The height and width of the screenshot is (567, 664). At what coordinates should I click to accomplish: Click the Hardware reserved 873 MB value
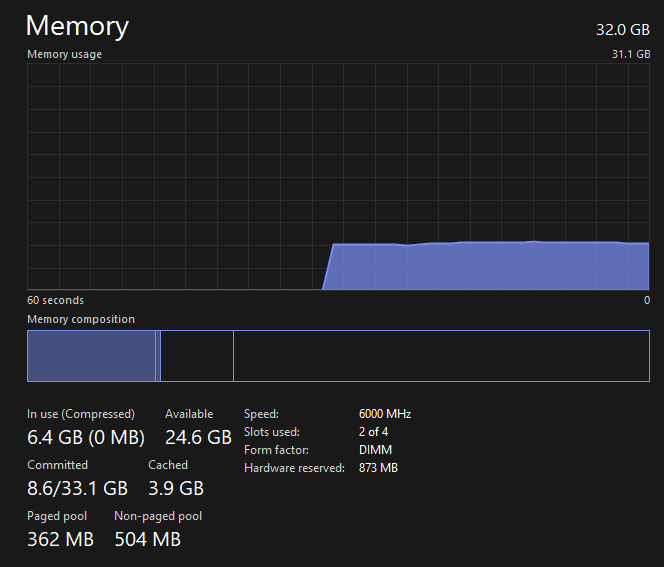378,468
